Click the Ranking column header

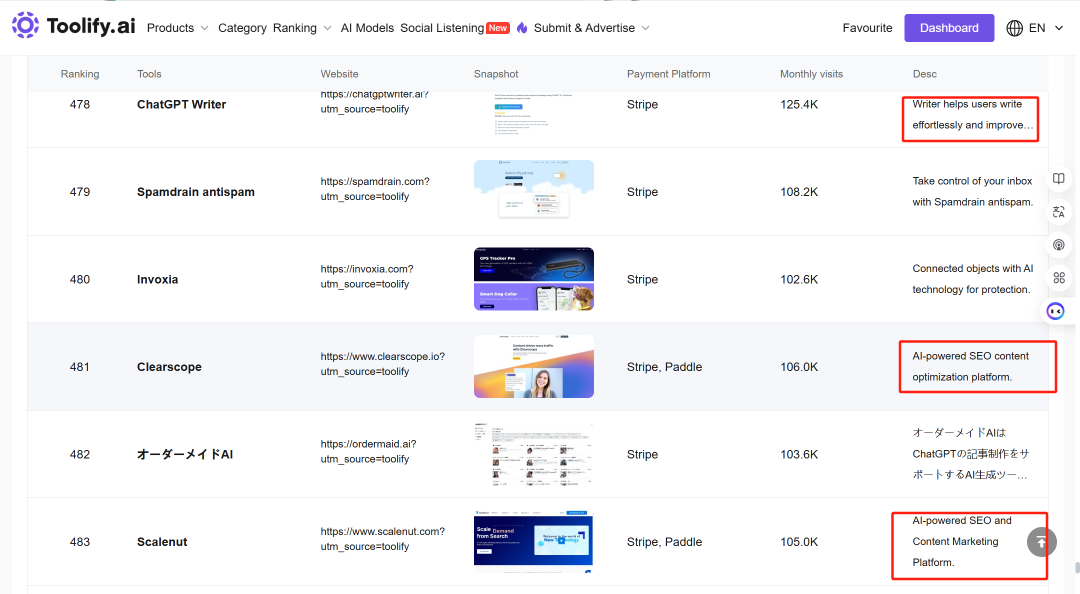pos(80,74)
